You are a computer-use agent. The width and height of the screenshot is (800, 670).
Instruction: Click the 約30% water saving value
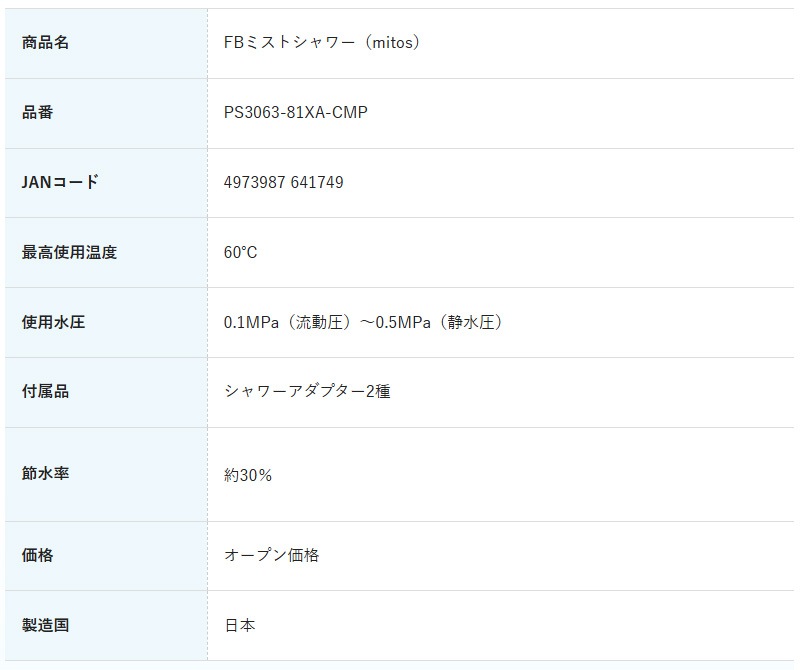[x=248, y=475]
